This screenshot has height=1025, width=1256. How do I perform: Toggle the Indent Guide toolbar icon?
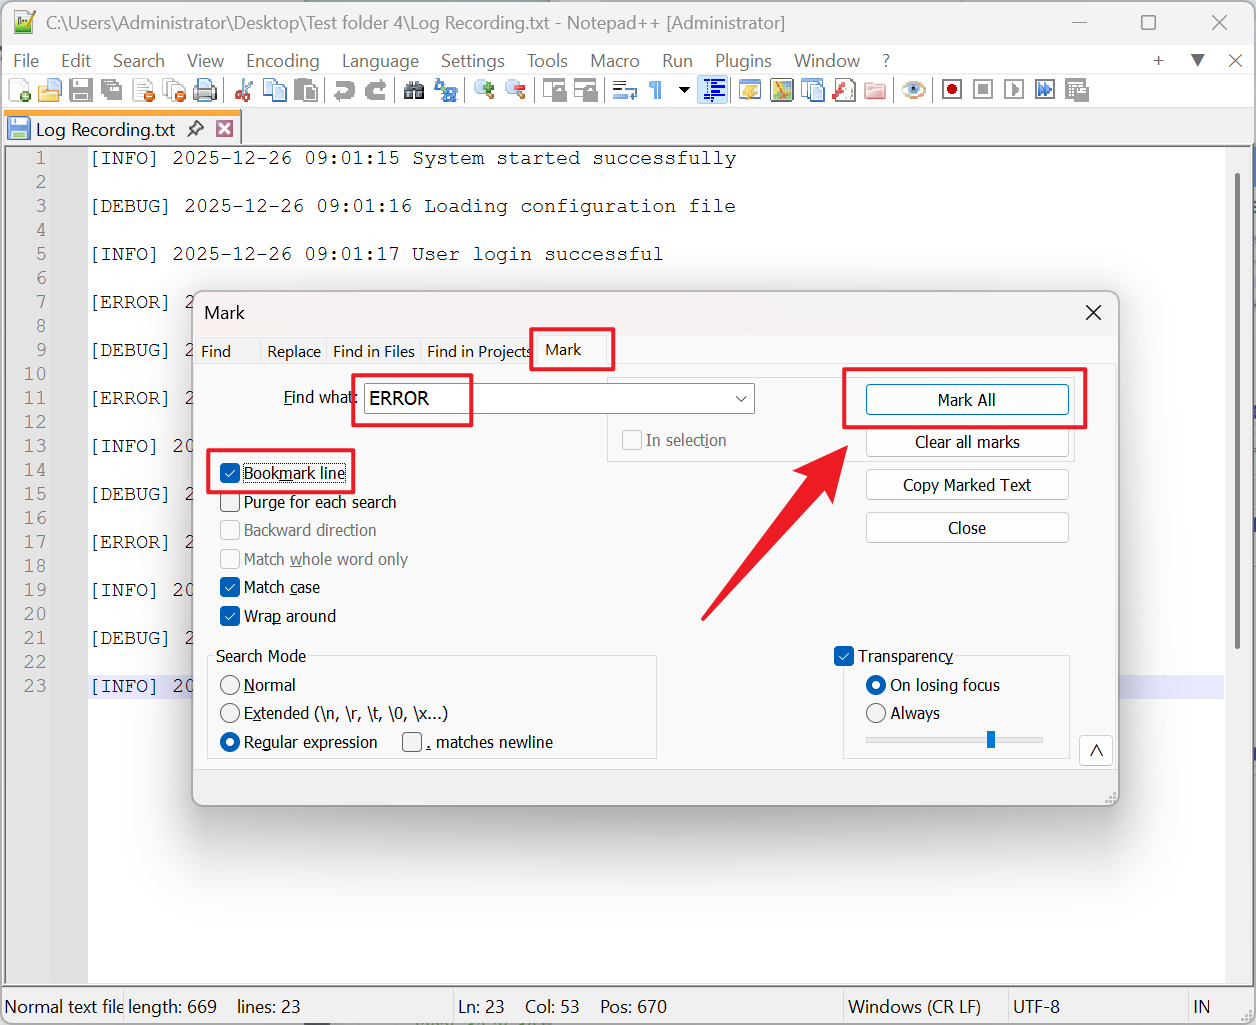[x=713, y=91]
